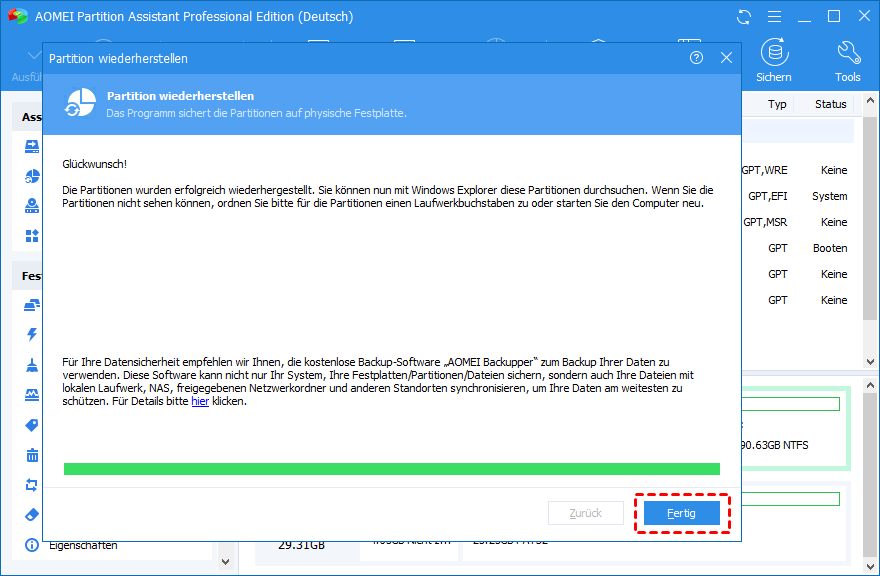Select the Booten status cell

(830, 248)
